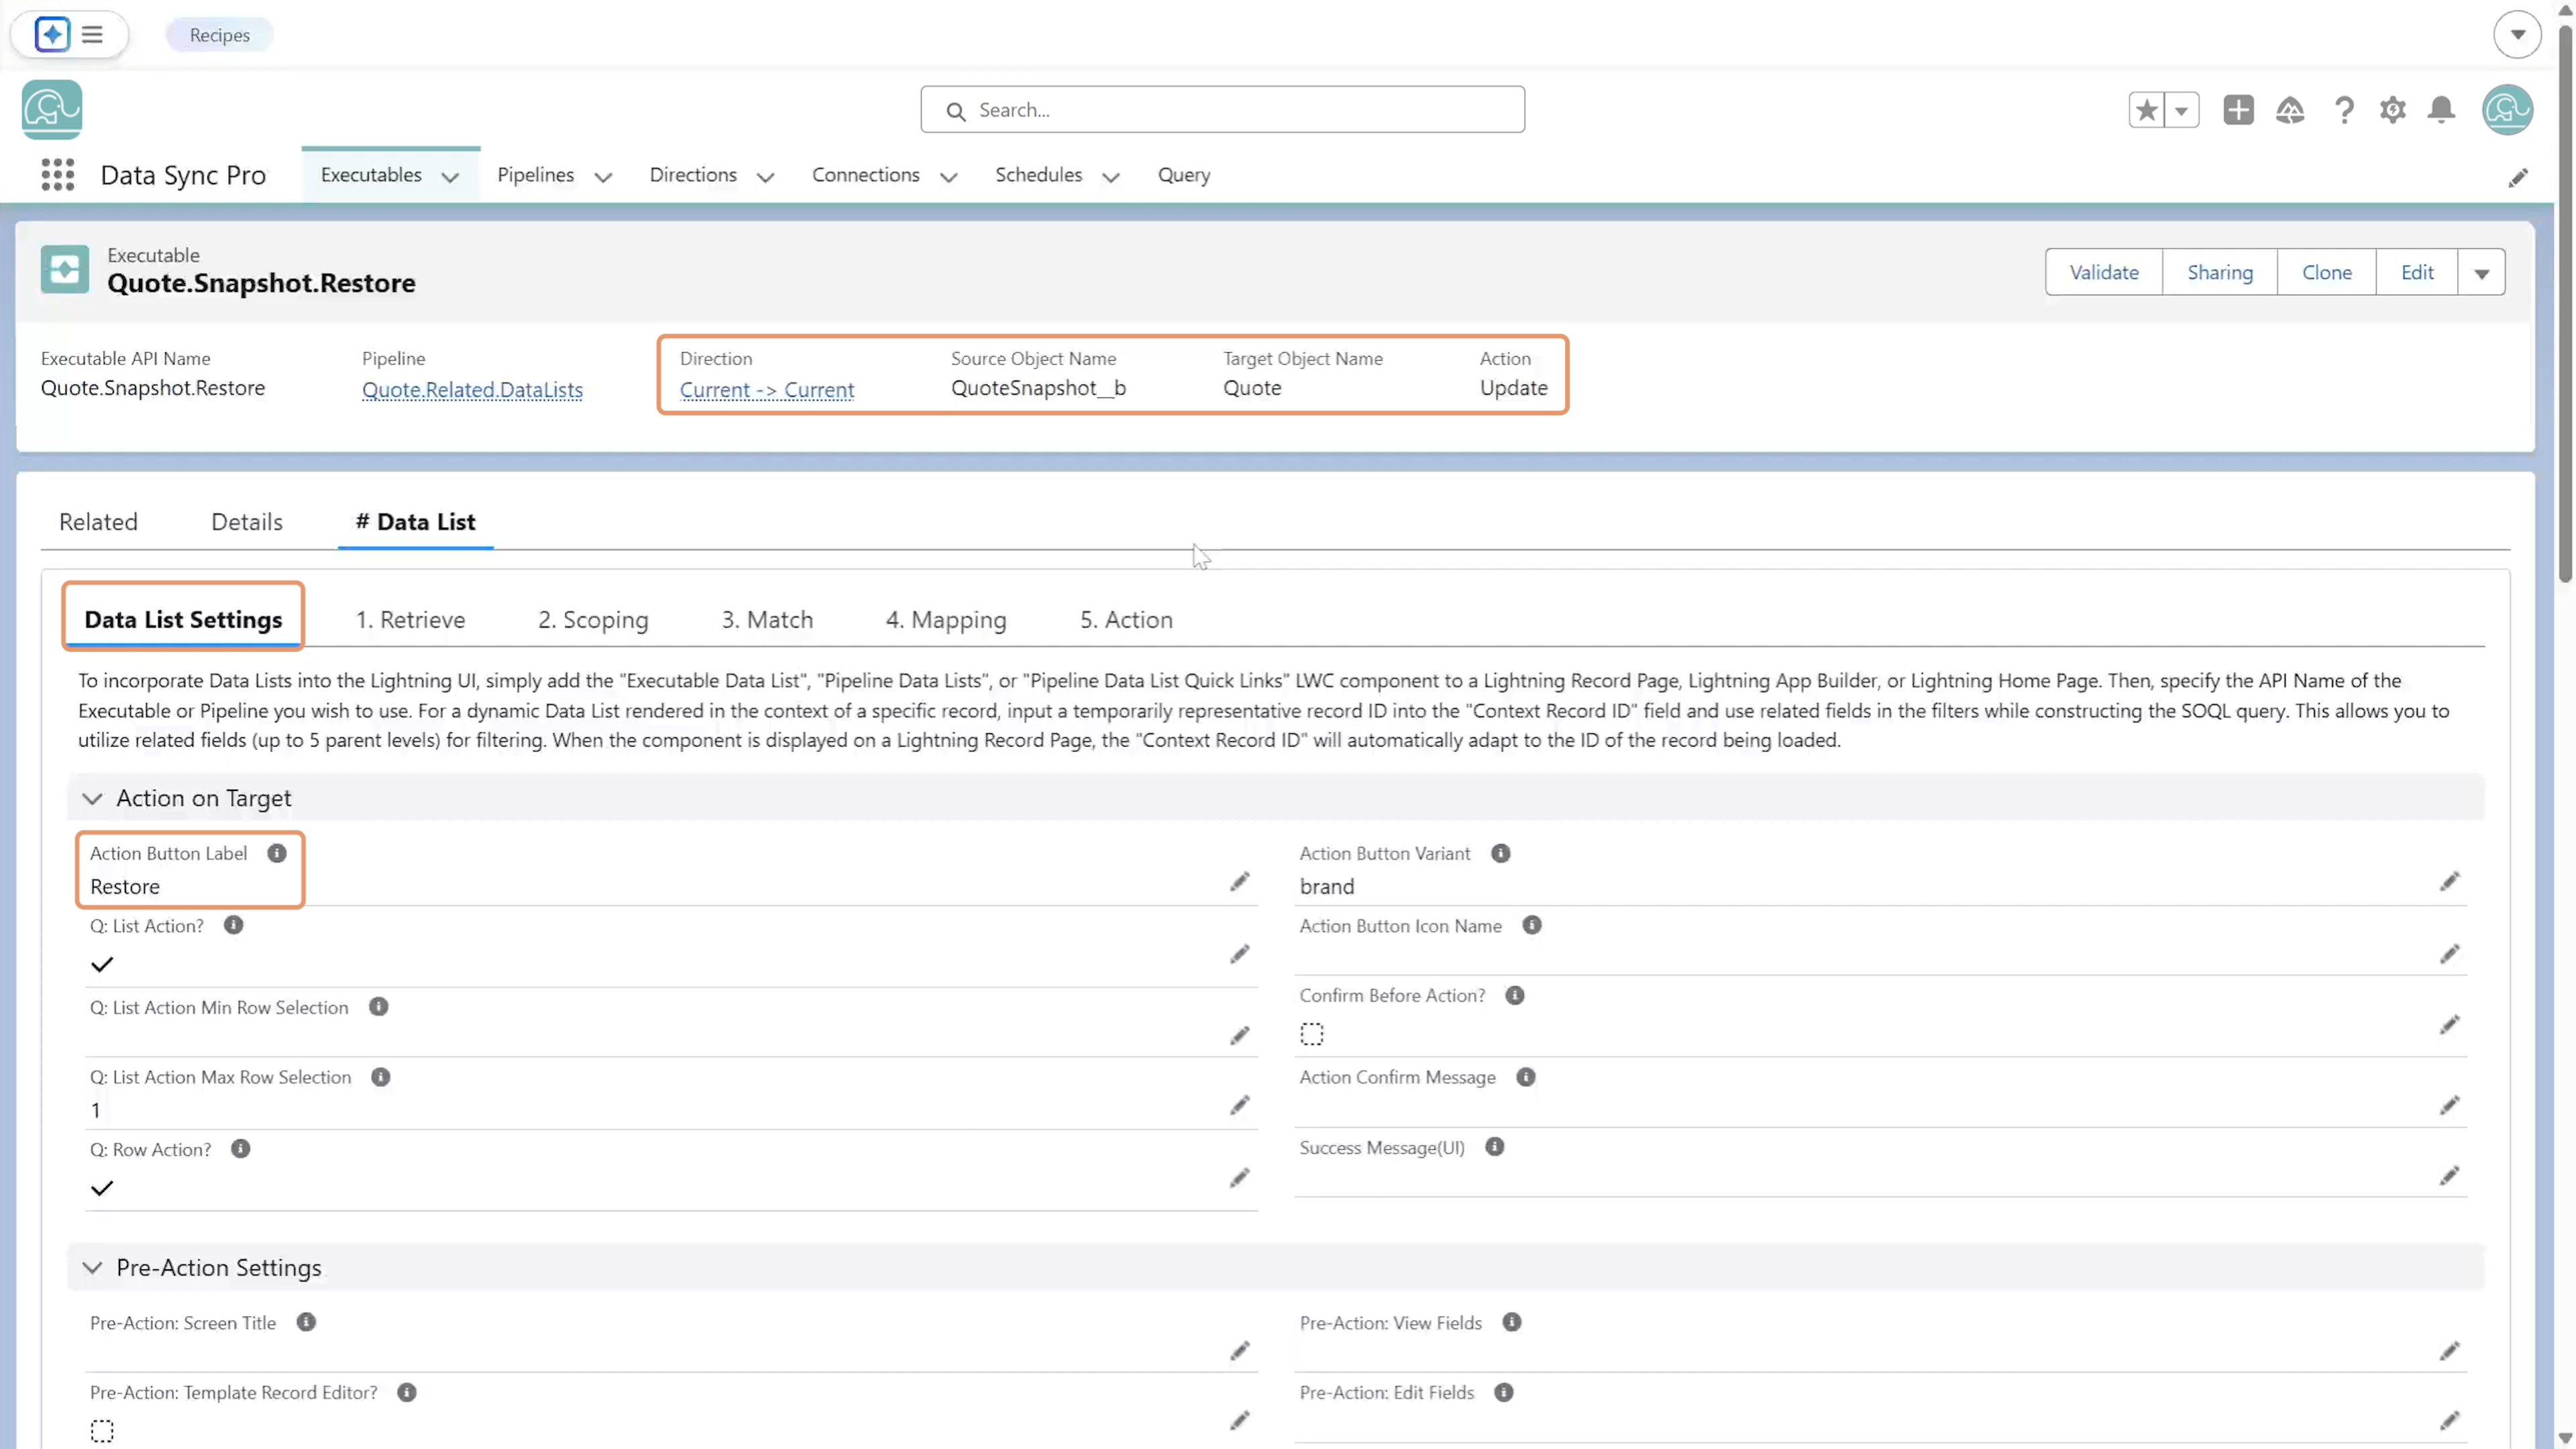2576x1449 pixels.
Task: Click the global Search field
Action: (x=1222, y=110)
